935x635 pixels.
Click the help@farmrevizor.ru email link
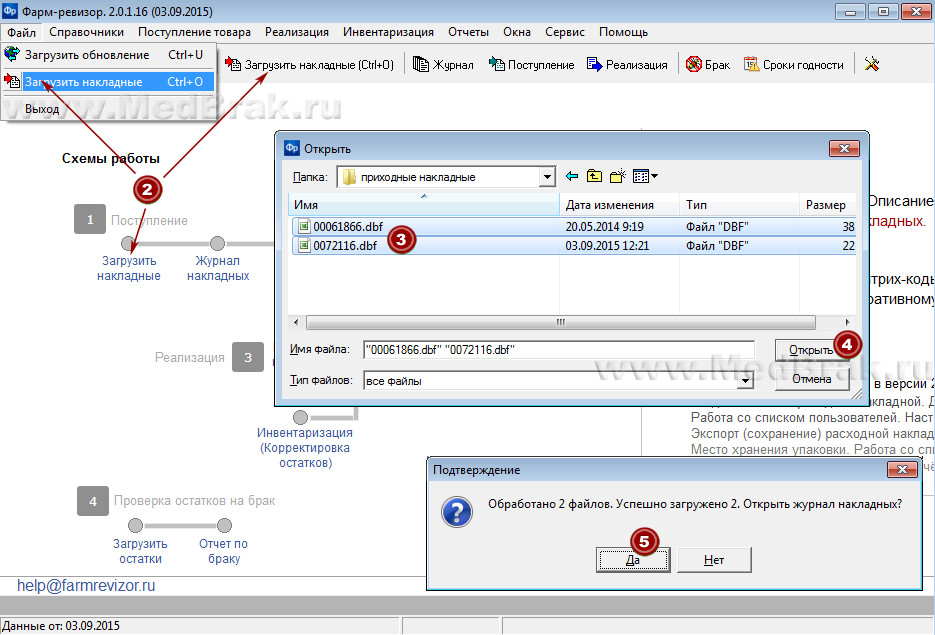click(86, 586)
